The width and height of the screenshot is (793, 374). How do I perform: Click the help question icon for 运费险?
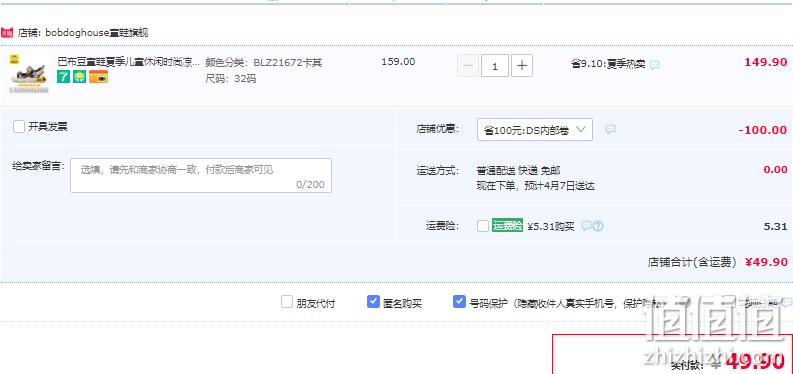point(598,226)
